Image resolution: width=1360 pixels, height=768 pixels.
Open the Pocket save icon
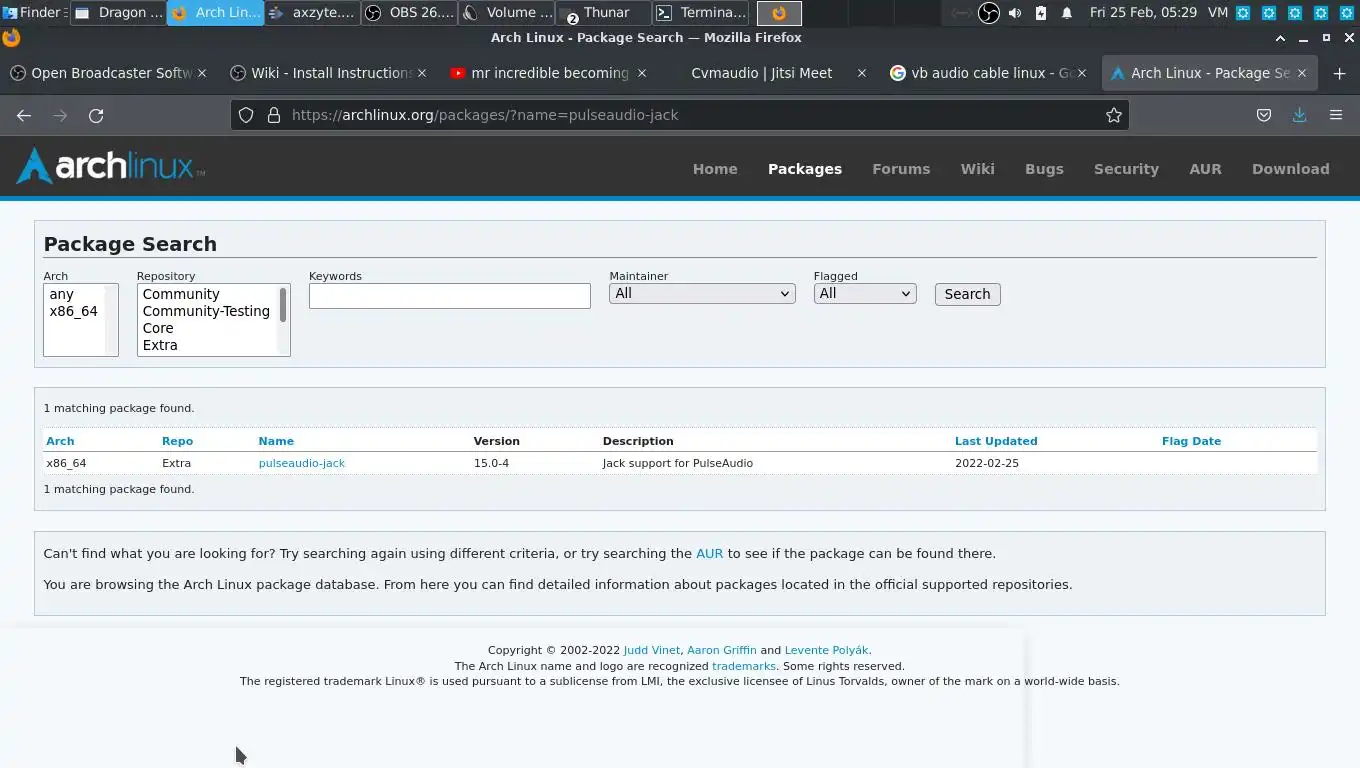pos(1264,115)
